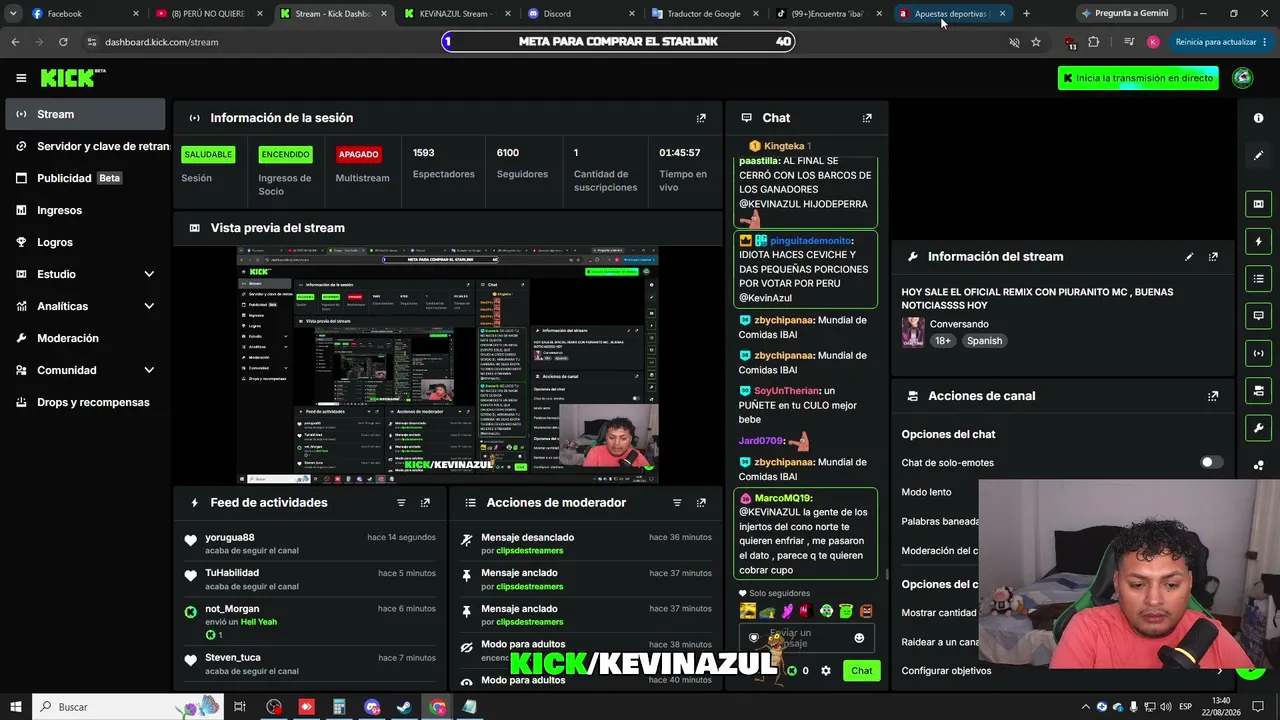This screenshot has height=720, width=1280.
Task: Toggle Chat de solo-emotes switch
Action: tap(1211, 463)
